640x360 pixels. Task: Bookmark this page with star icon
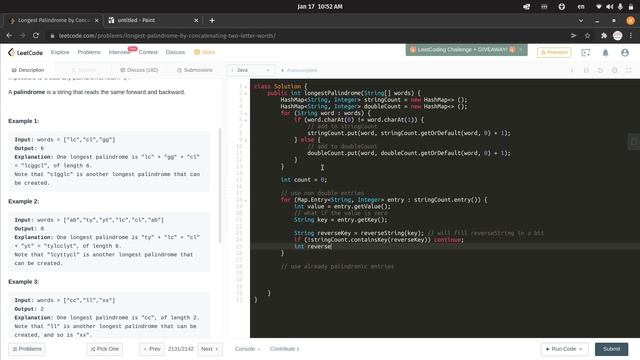point(587,36)
